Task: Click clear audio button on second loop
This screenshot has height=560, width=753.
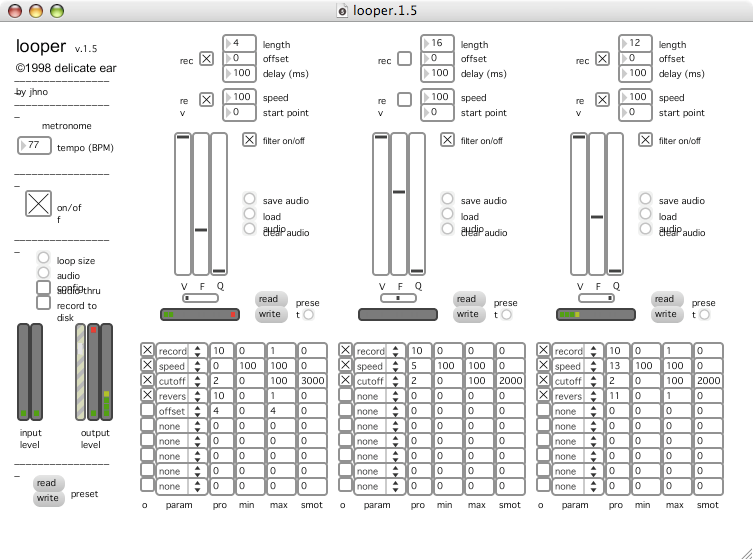Action: (447, 229)
